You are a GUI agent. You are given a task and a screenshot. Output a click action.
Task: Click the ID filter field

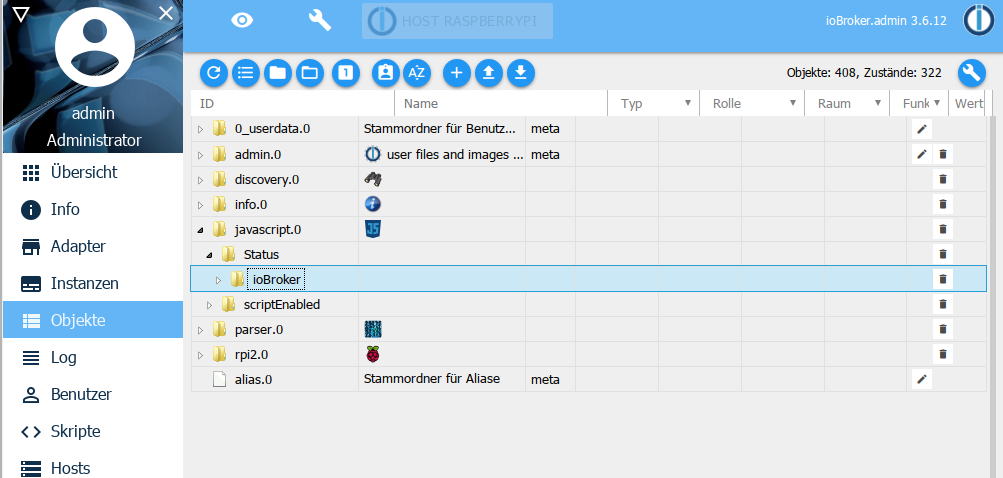tap(293, 103)
